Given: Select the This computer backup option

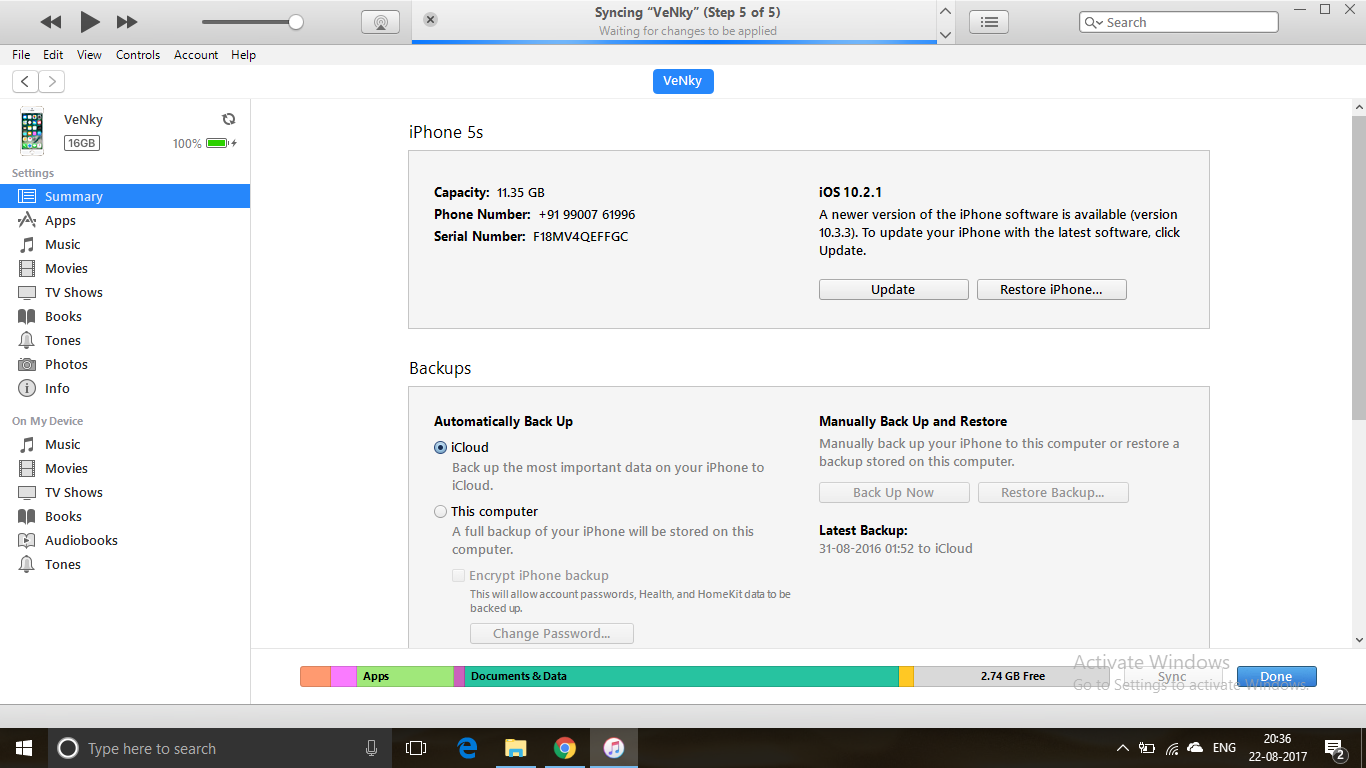Looking at the screenshot, I should click(x=440, y=511).
